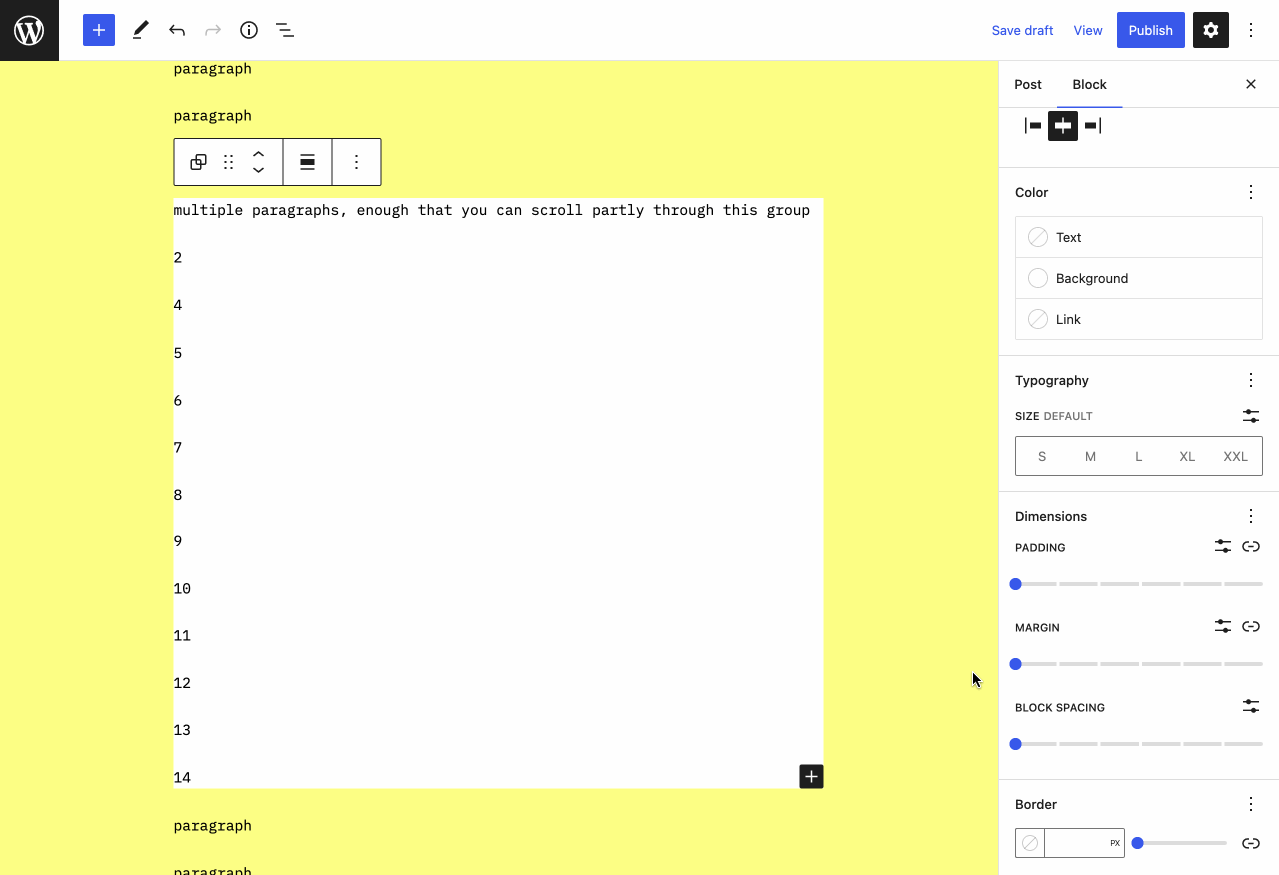Click the Undo arrow

[x=177, y=30]
